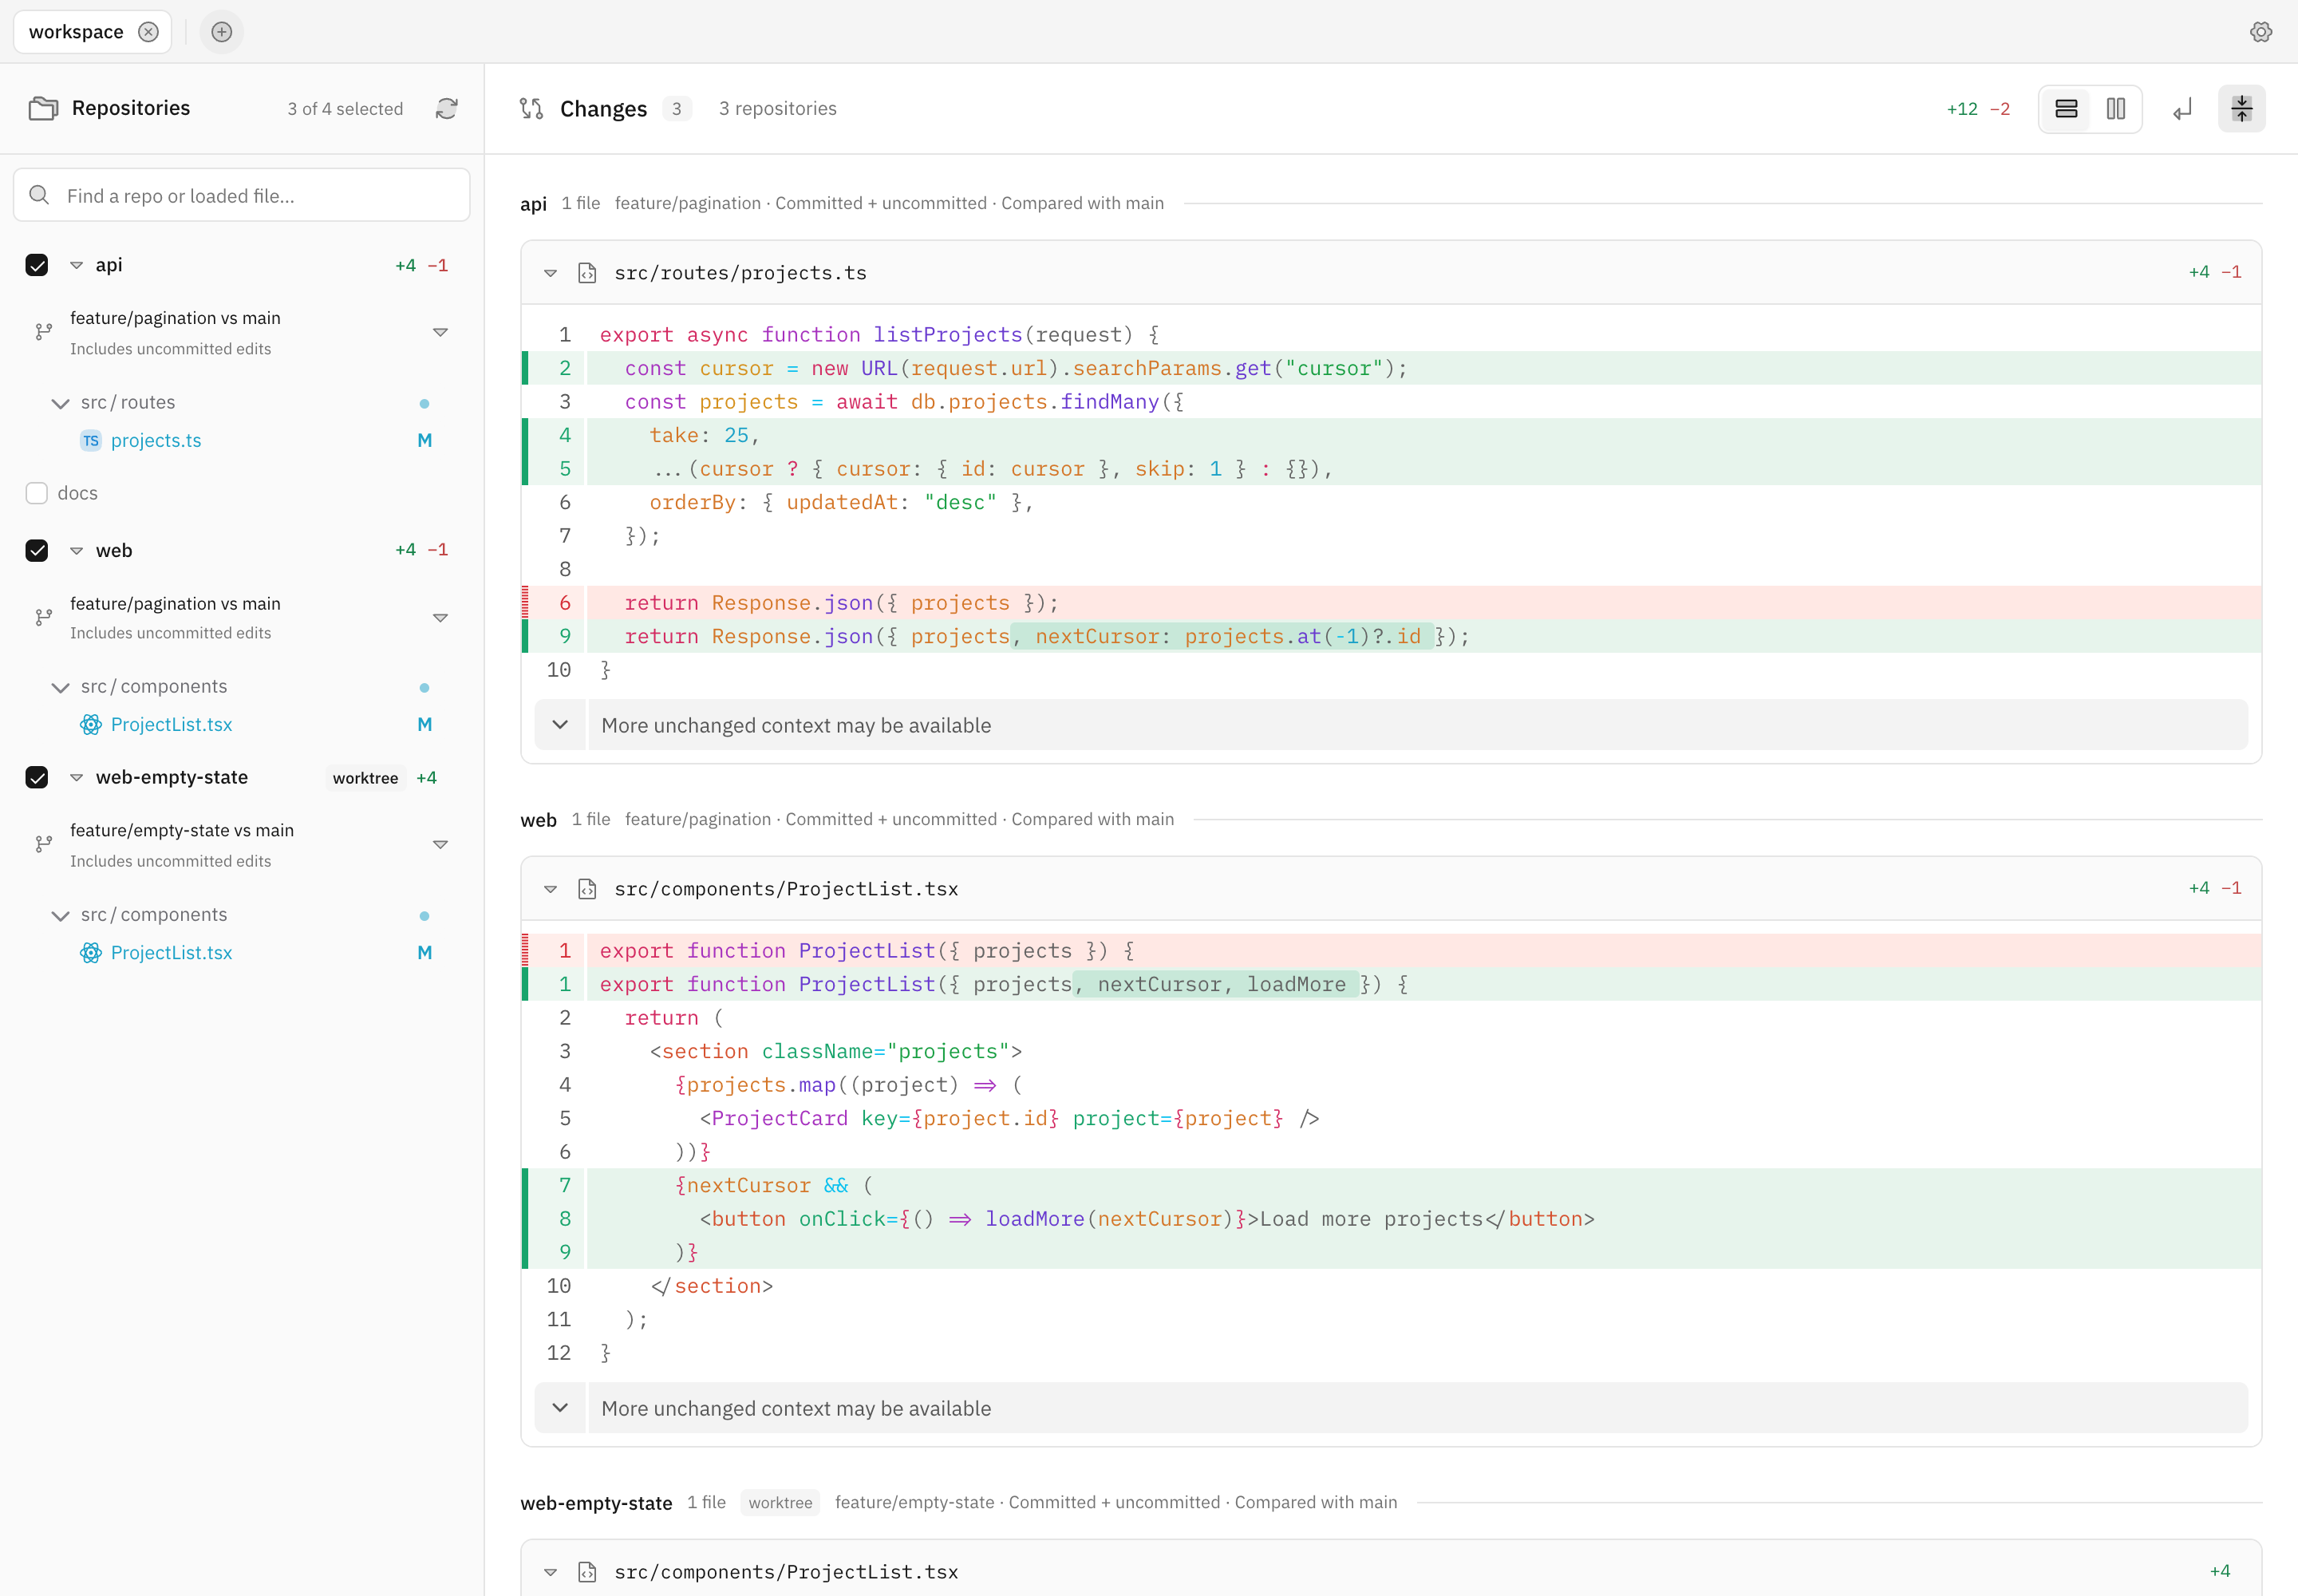Uncheck the api repository checkbox

(37, 265)
